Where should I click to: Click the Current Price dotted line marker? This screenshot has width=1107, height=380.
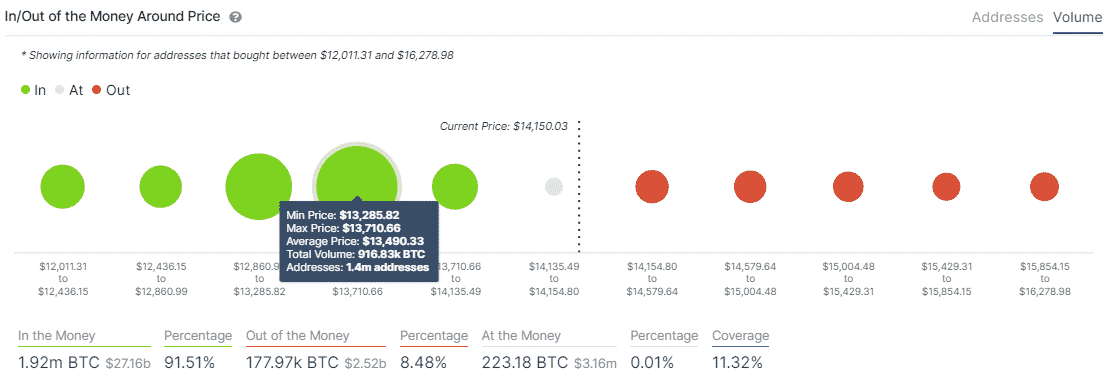click(579, 187)
